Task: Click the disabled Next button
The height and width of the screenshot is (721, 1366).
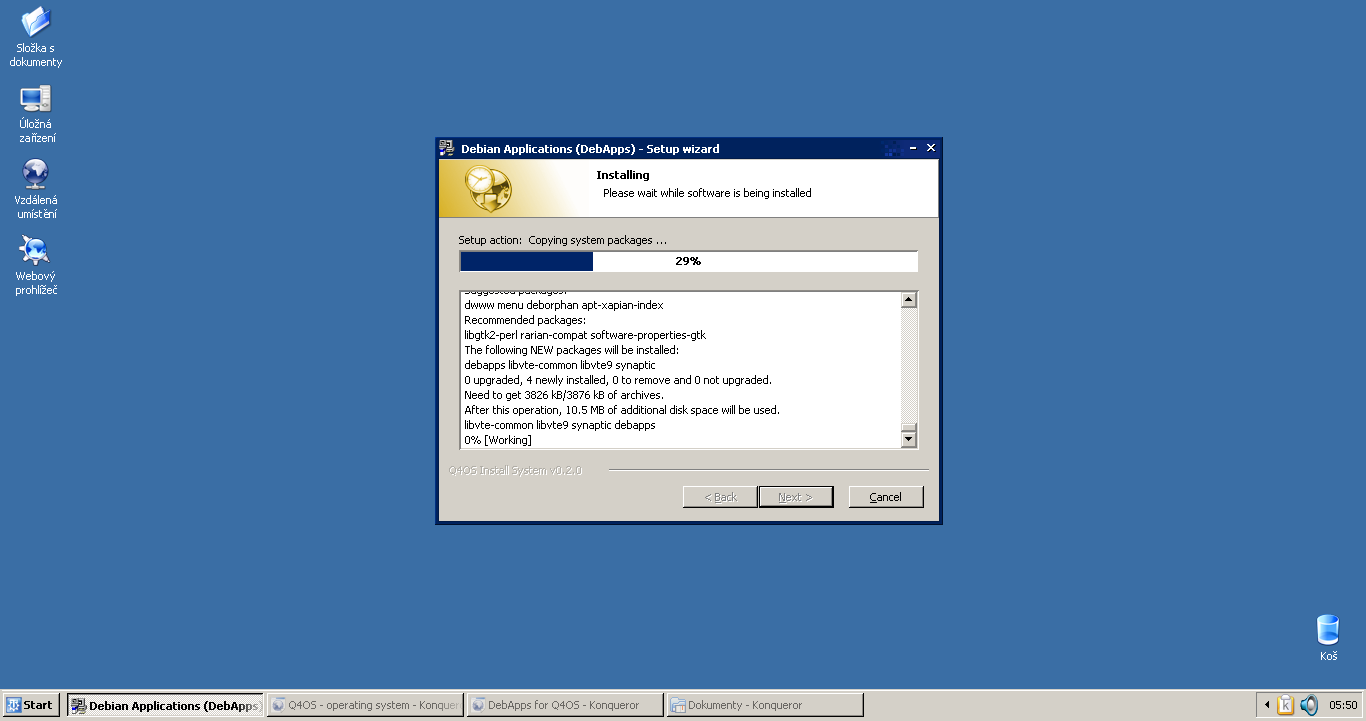Action: 796,497
